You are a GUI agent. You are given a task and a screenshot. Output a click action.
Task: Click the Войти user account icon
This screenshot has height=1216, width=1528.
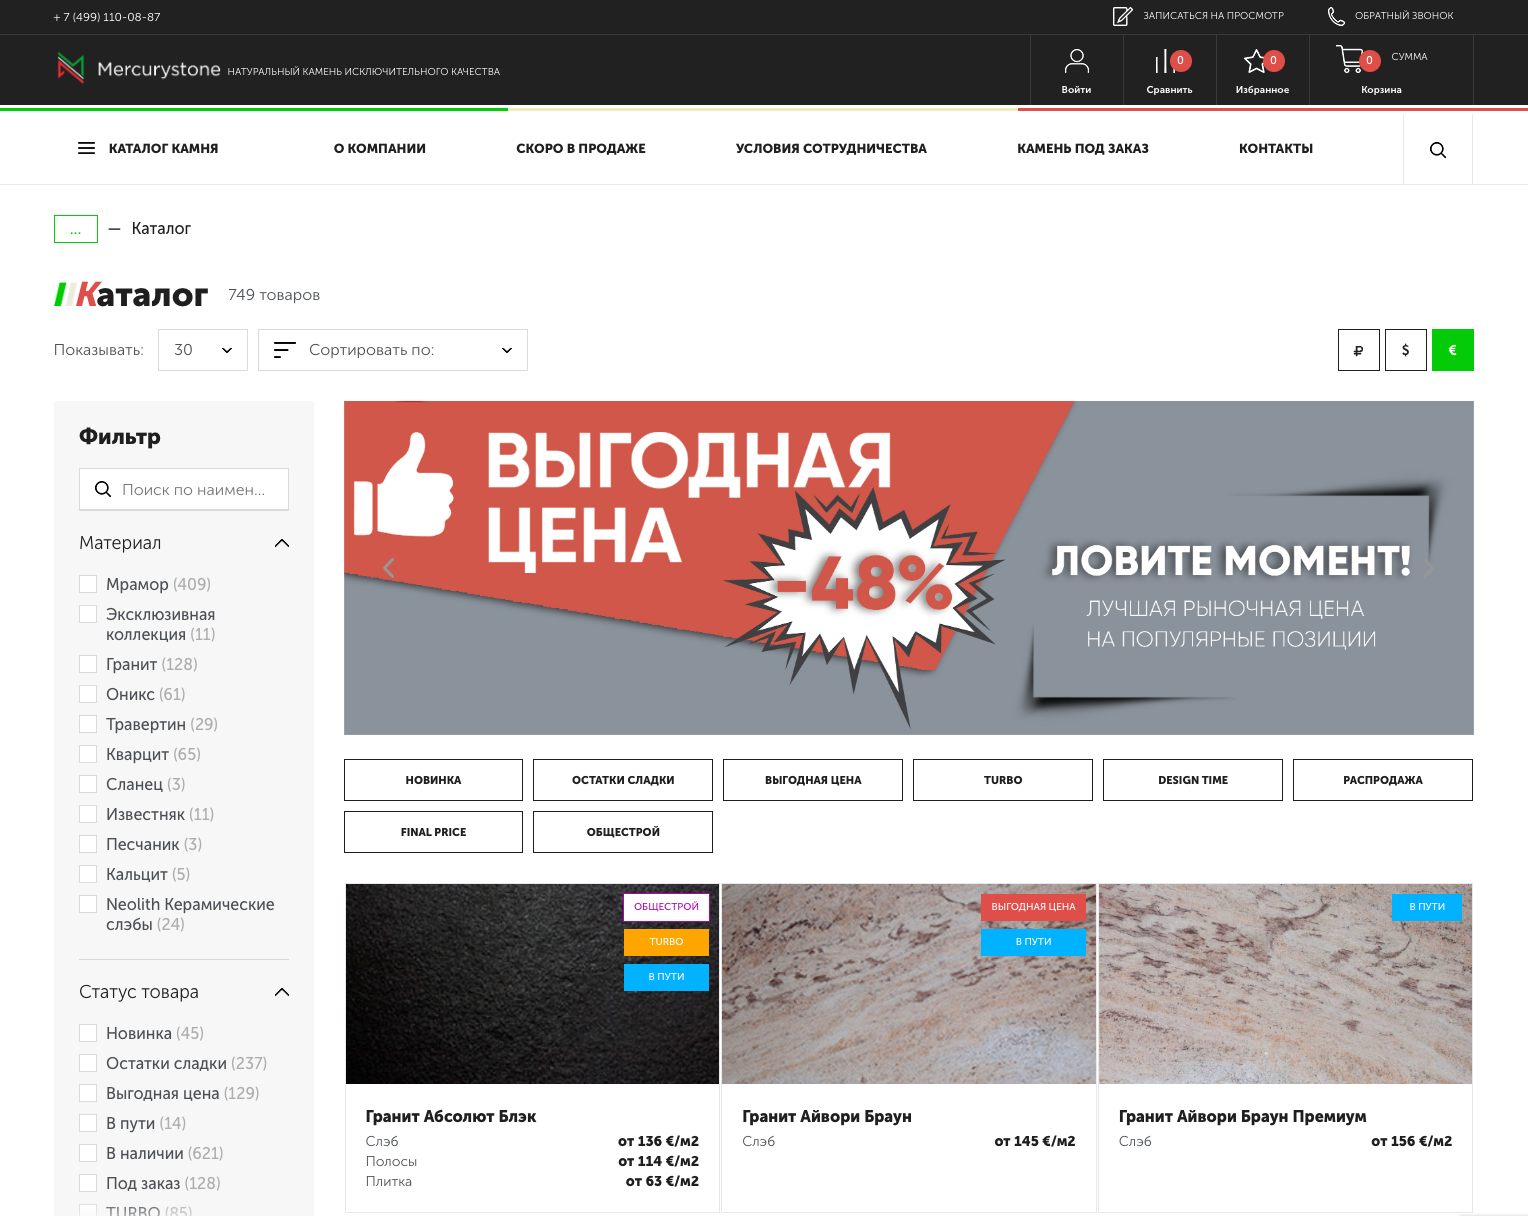1076,62
